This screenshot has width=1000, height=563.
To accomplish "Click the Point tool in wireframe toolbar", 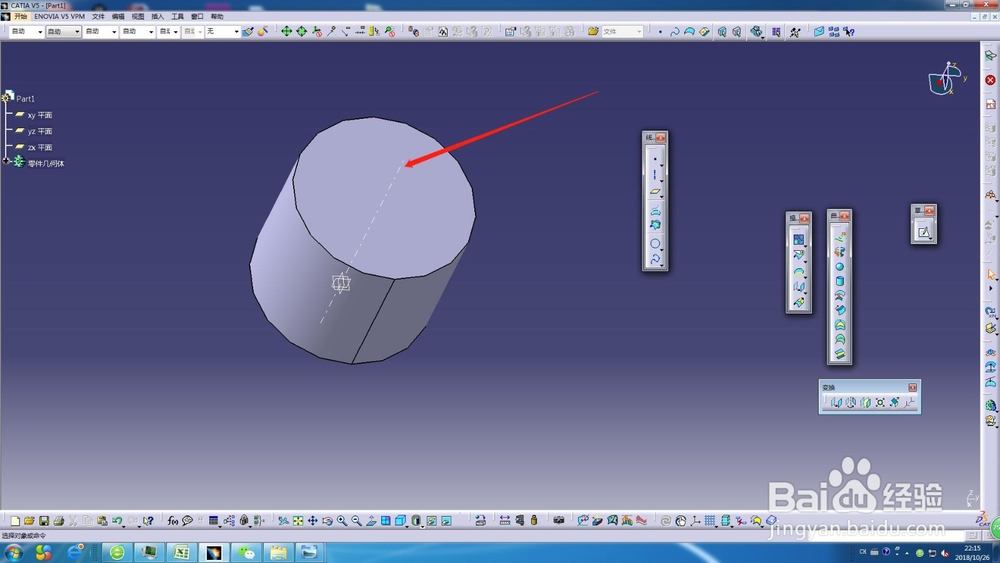I will click(x=654, y=159).
